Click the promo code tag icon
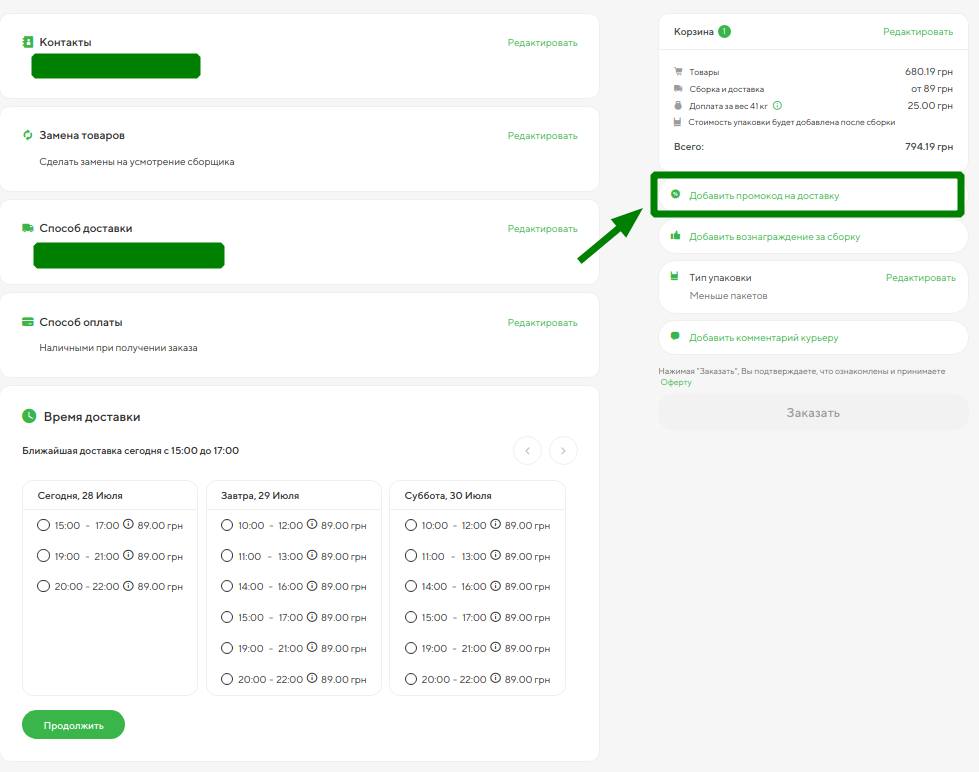This screenshot has height=772, width=979. tap(676, 195)
